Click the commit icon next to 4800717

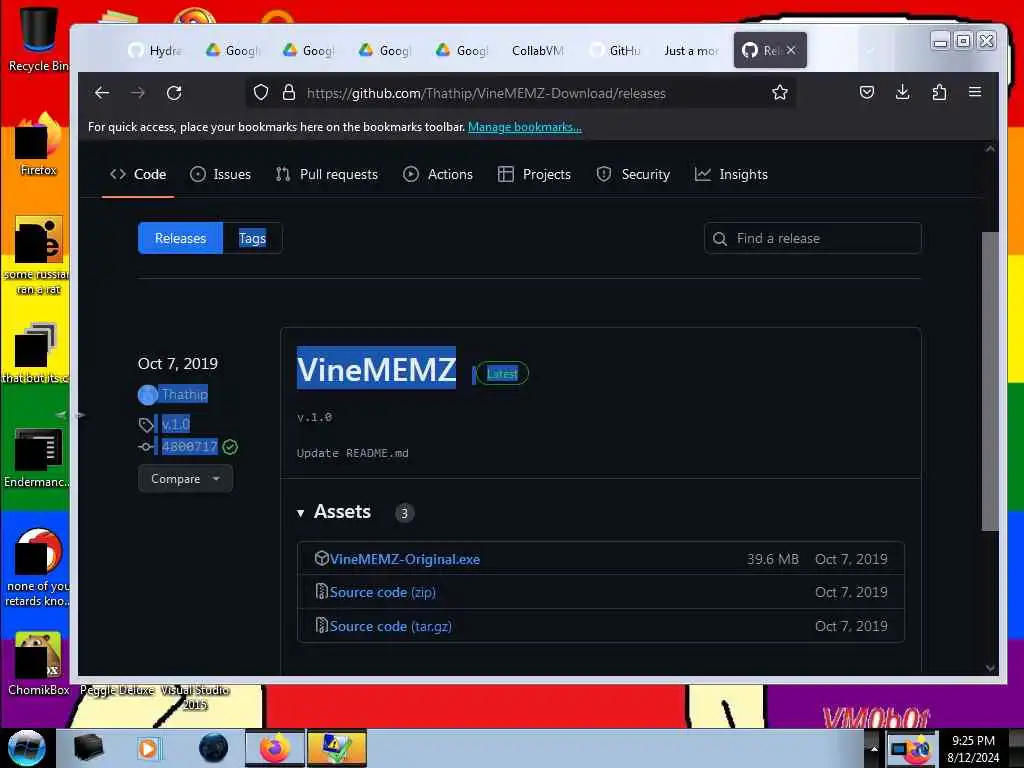pos(146,447)
